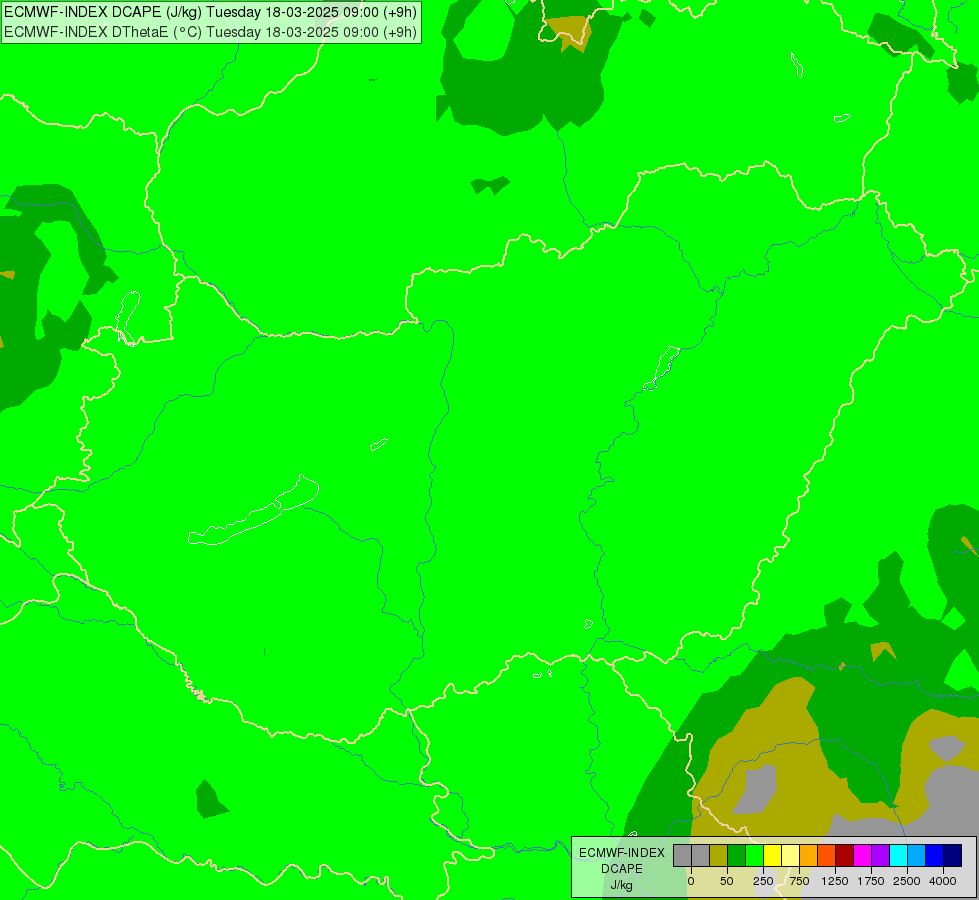Click the legend label '2500'
Image resolution: width=979 pixels, height=900 pixels.
coord(907,881)
